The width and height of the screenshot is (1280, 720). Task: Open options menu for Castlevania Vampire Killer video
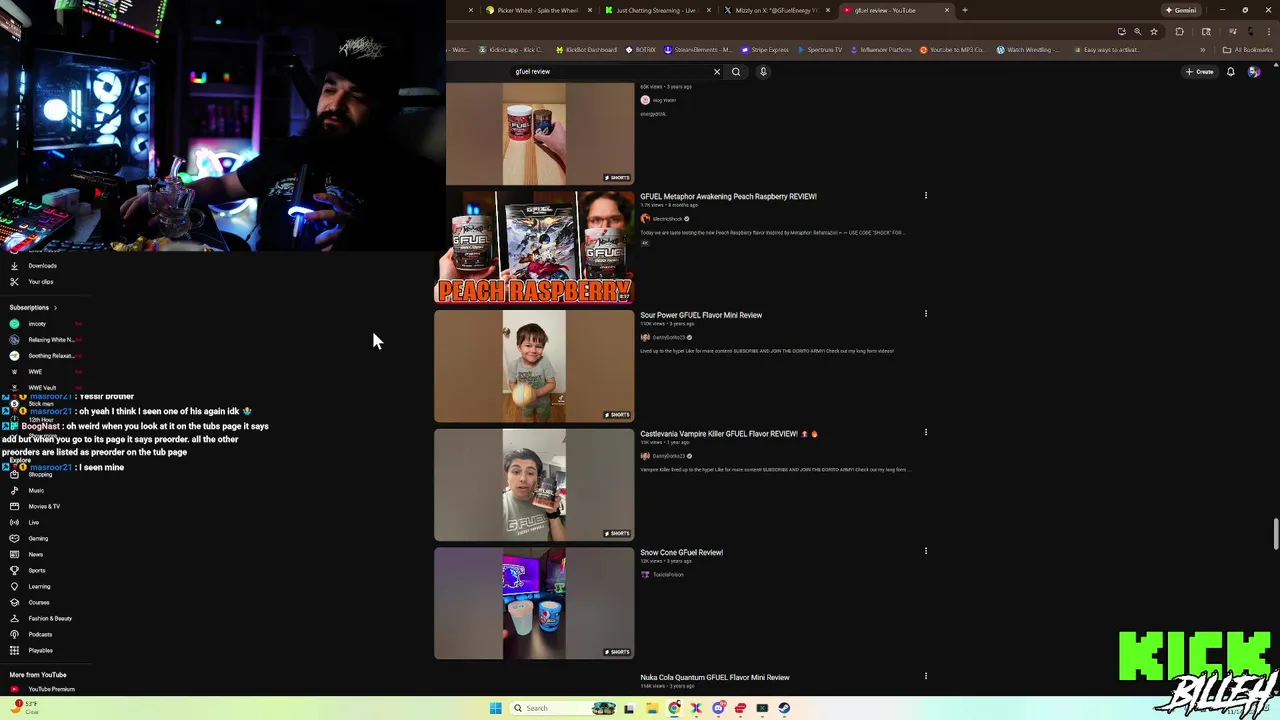pyautogui.click(x=926, y=433)
